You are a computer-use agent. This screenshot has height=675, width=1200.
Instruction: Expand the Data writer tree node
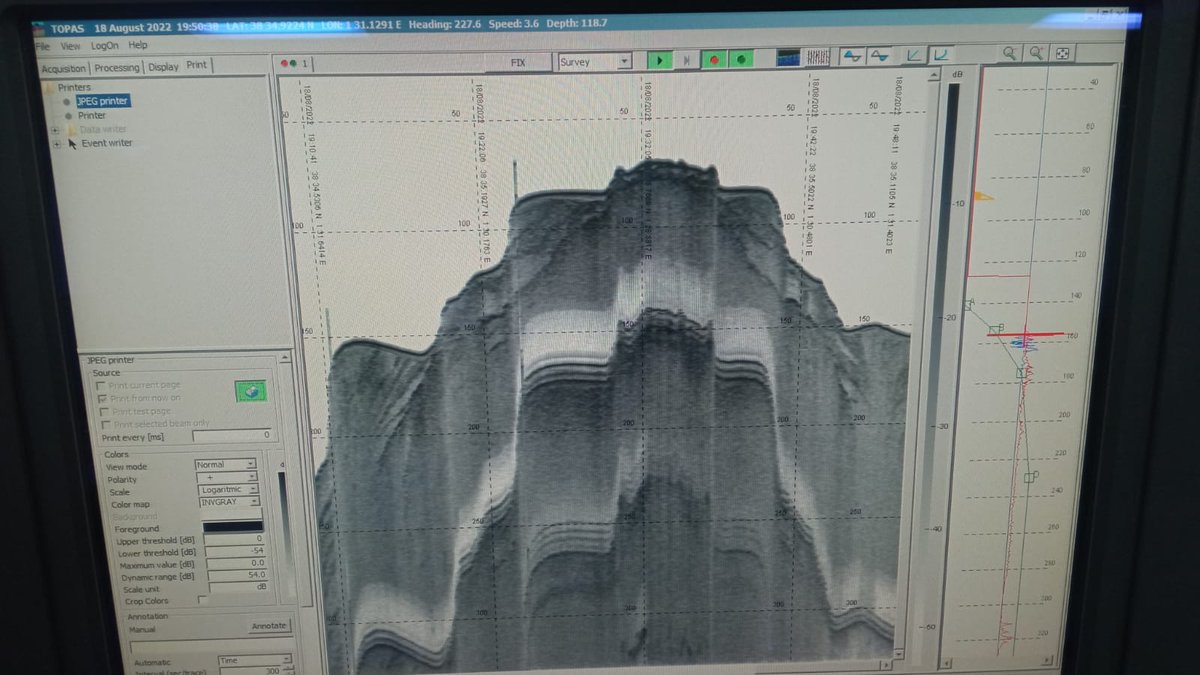click(56, 129)
